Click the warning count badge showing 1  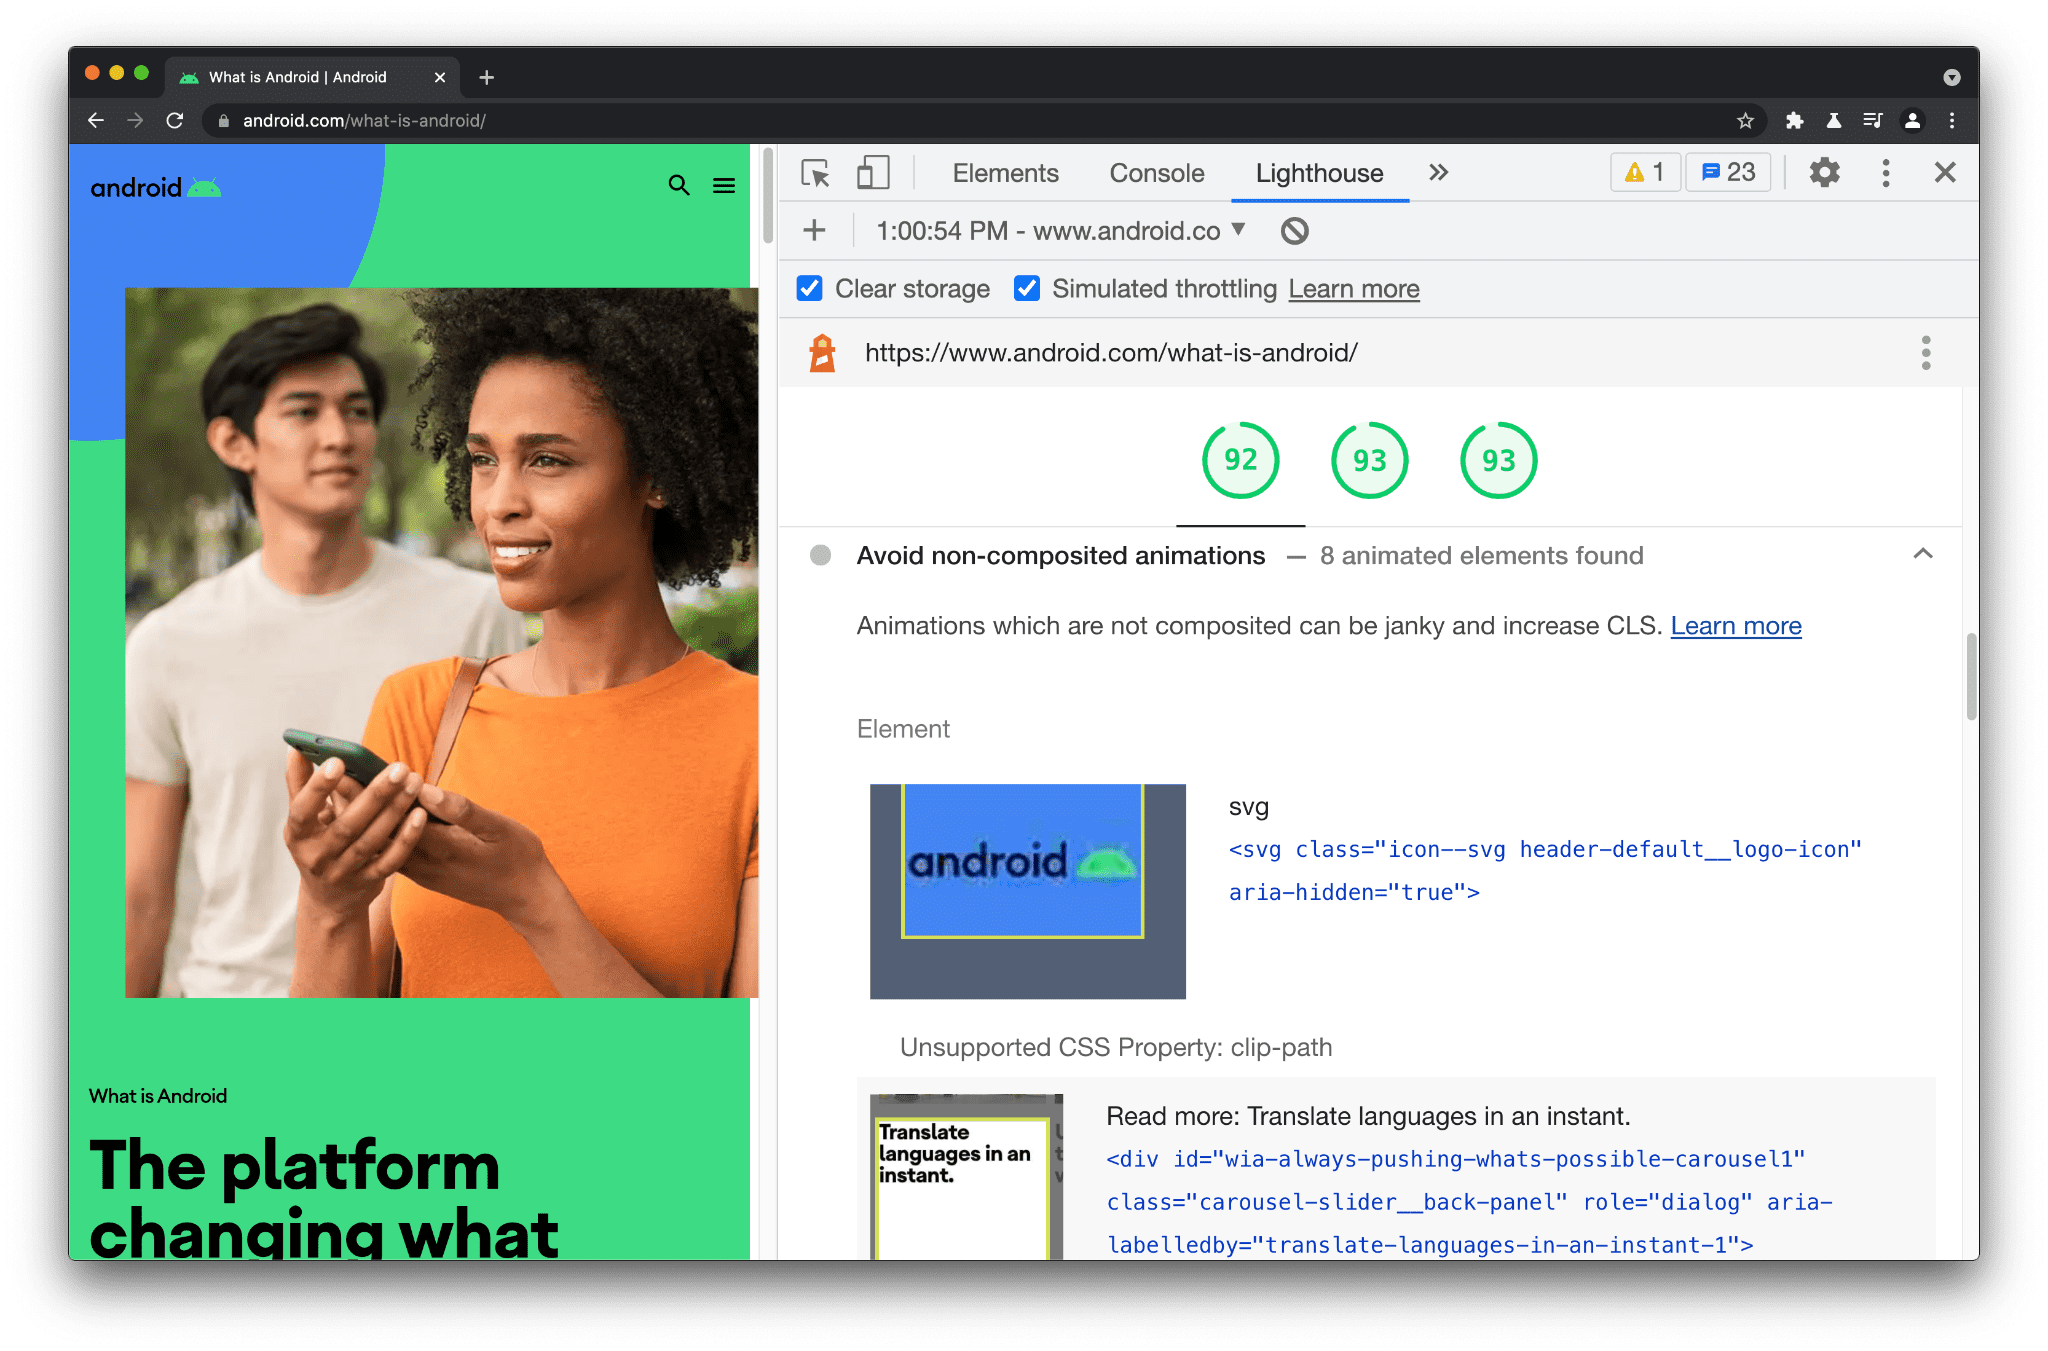tap(1644, 172)
